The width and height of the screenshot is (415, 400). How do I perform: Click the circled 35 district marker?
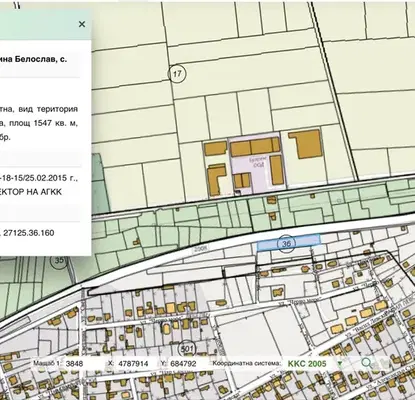pyautogui.click(x=59, y=260)
